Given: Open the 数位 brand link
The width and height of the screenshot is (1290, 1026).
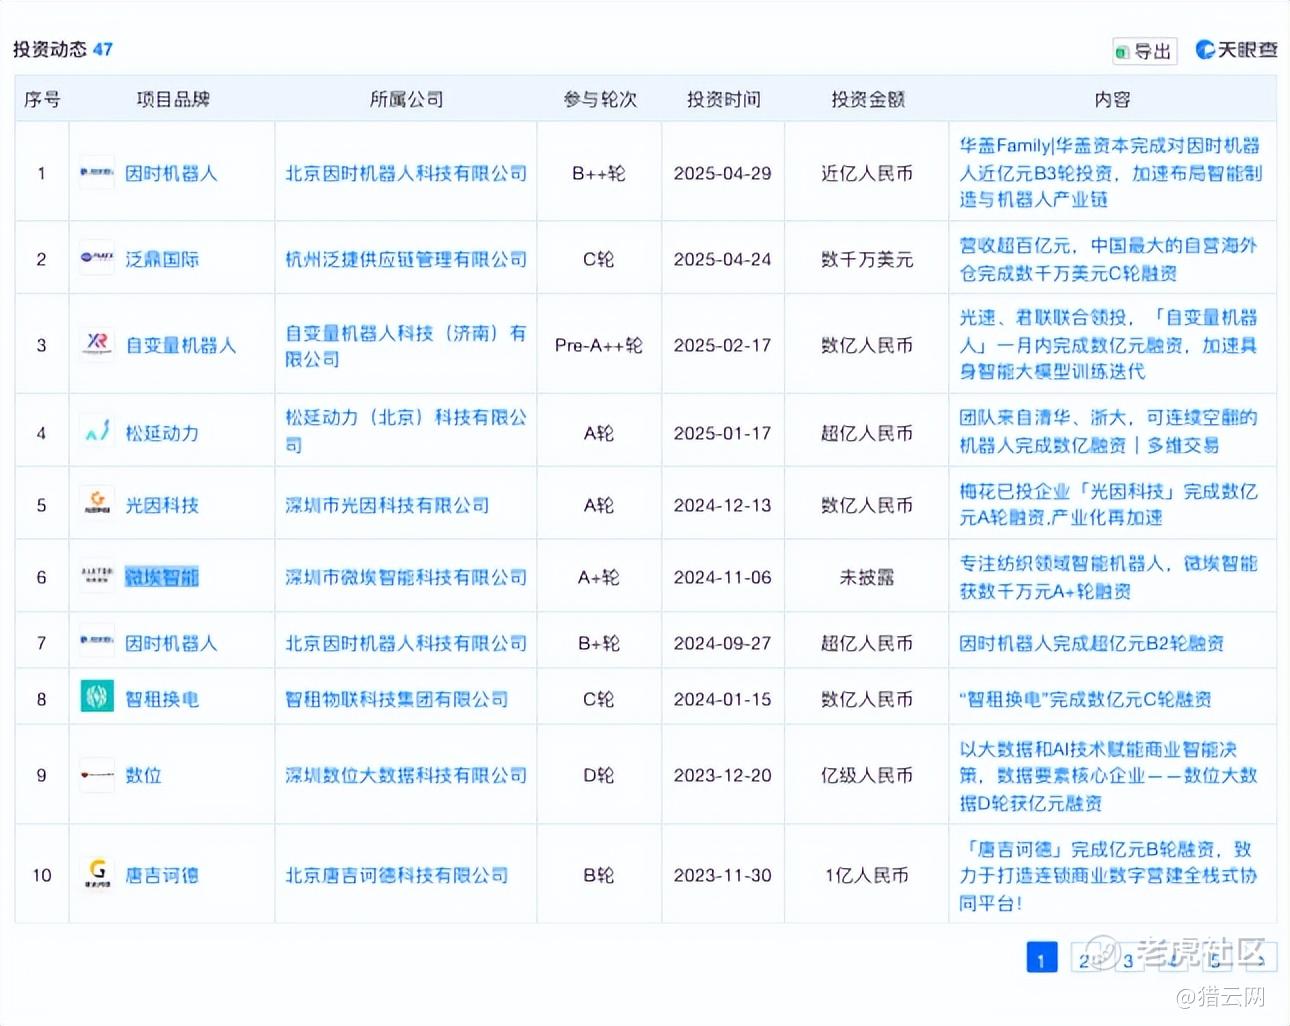Looking at the screenshot, I should coord(143,775).
